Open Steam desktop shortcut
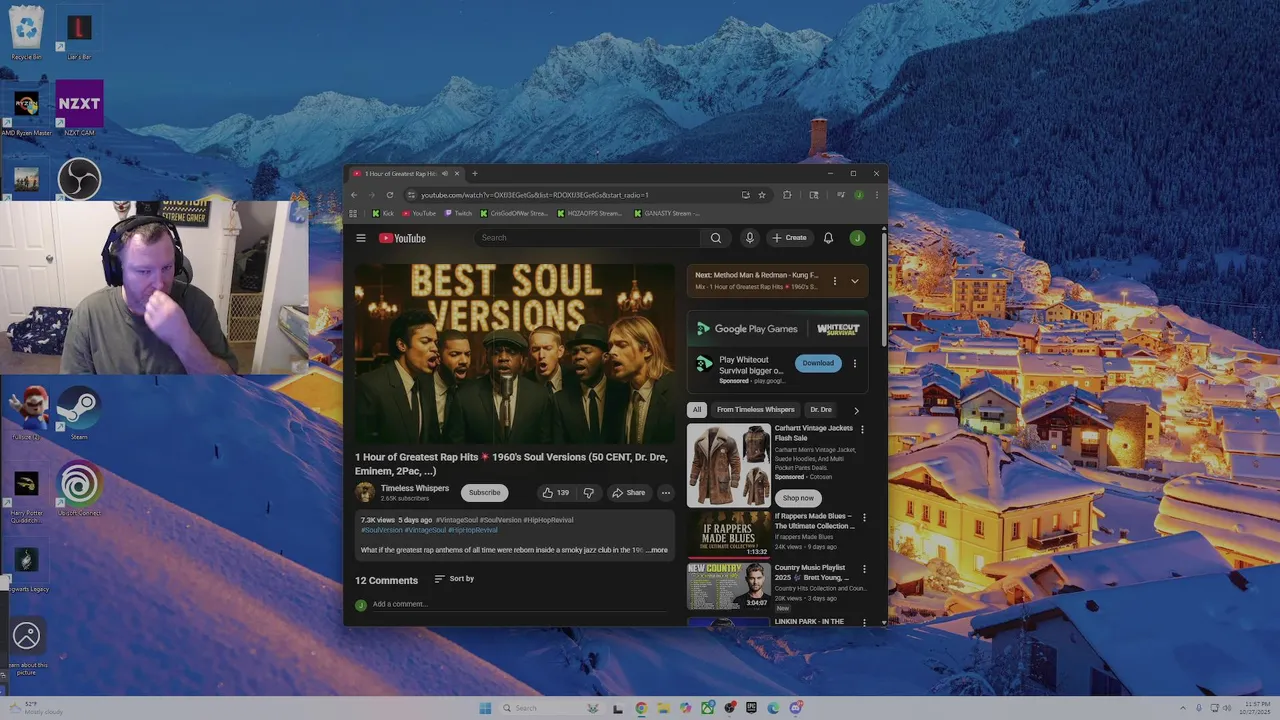 tap(79, 413)
